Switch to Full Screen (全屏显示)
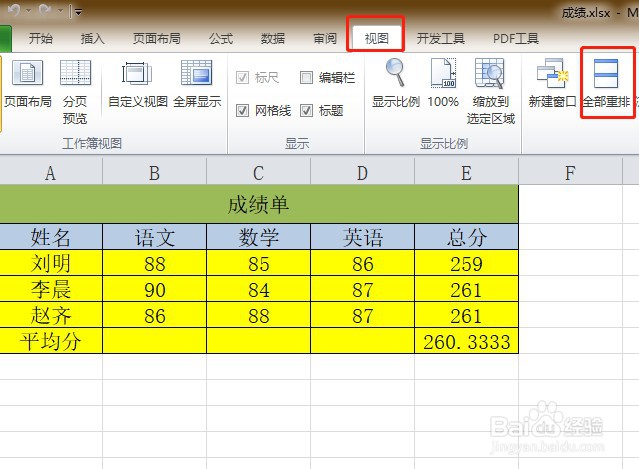This screenshot has height=469, width=639. click(197, 84)
